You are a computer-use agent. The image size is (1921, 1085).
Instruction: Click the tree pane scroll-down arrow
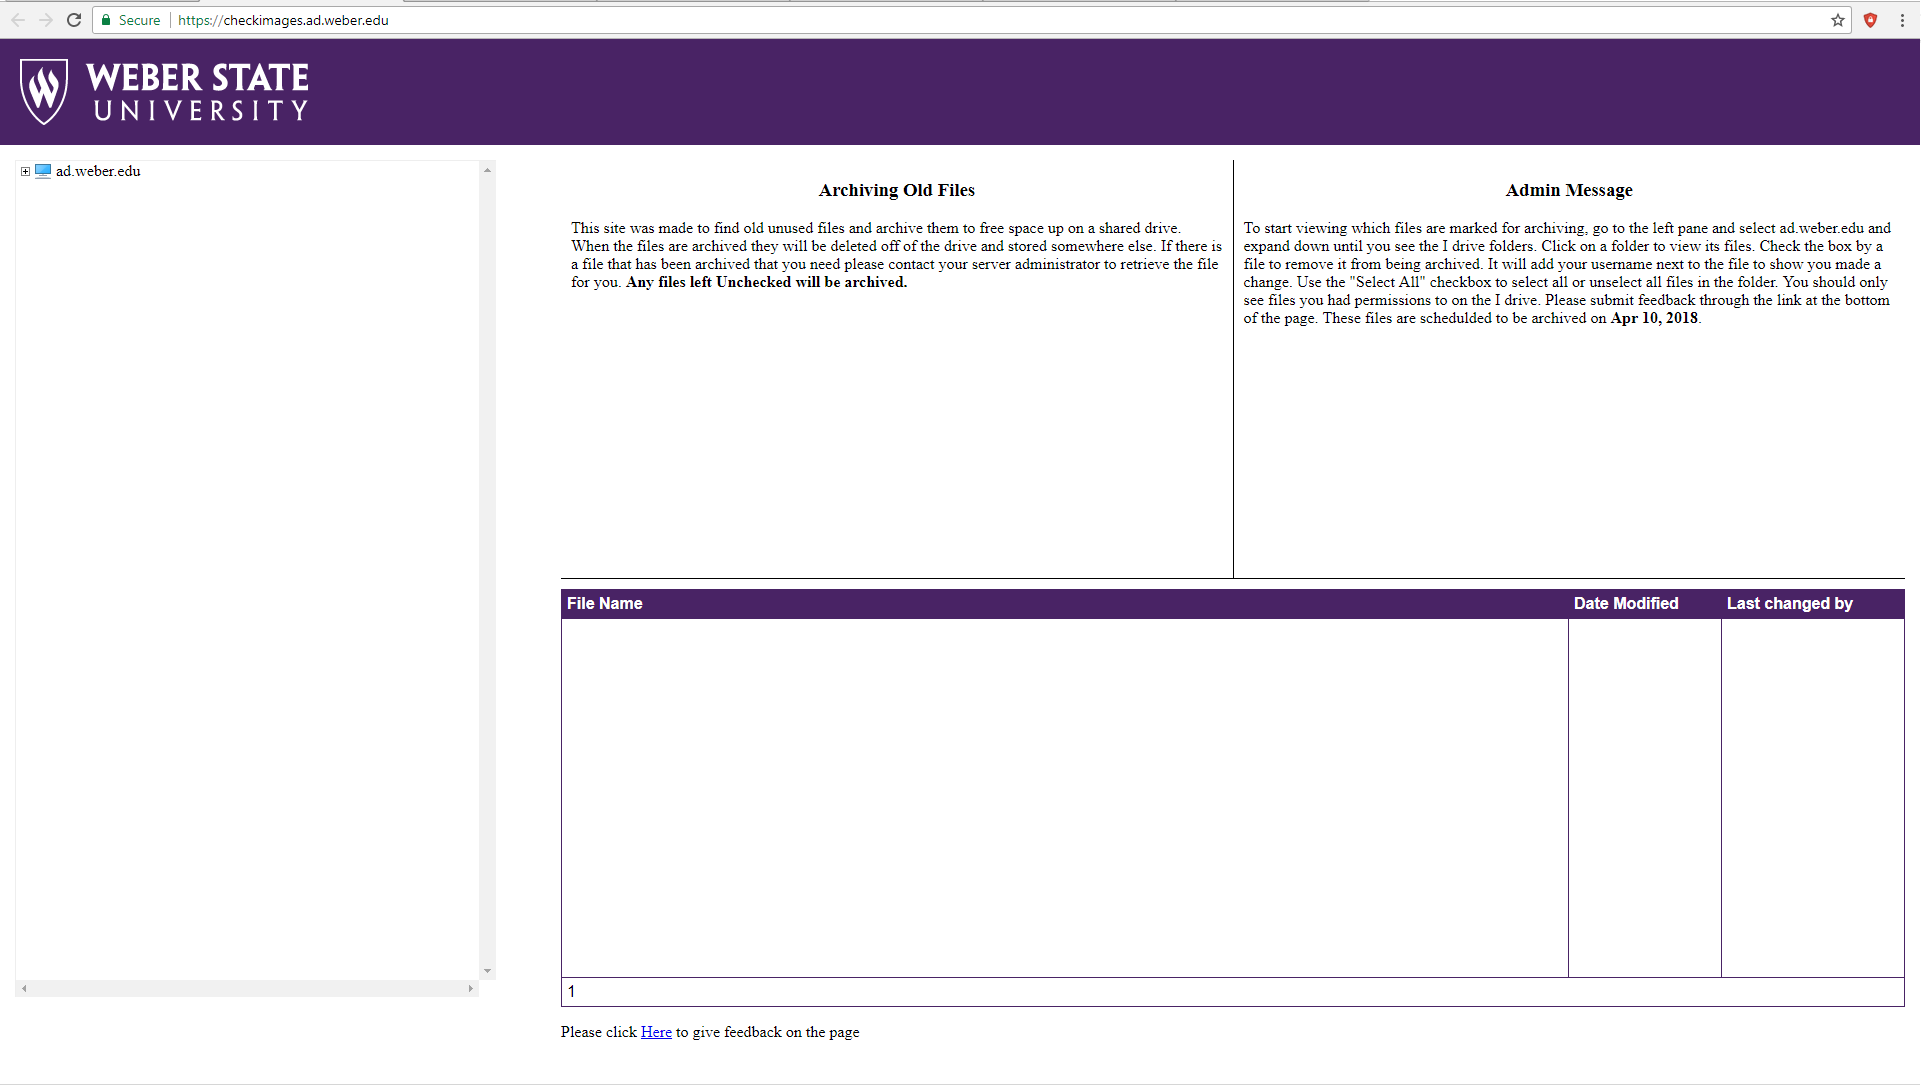pyautogui.click(x=487, y=971)
